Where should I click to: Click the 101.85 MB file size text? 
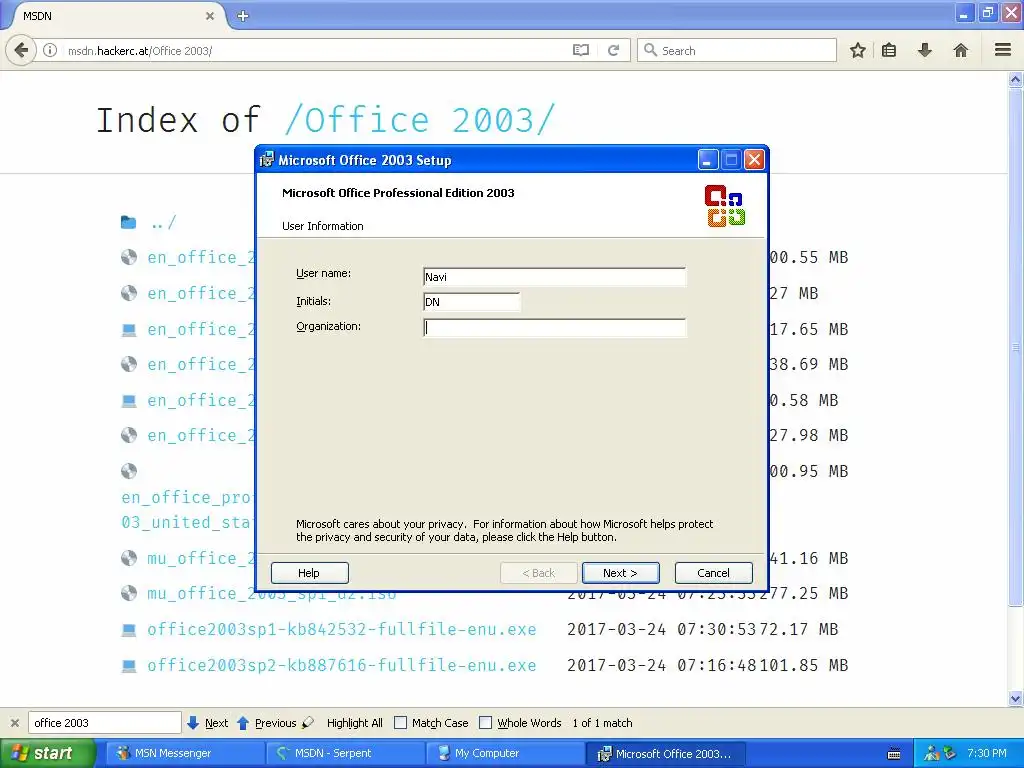(803, 665)
